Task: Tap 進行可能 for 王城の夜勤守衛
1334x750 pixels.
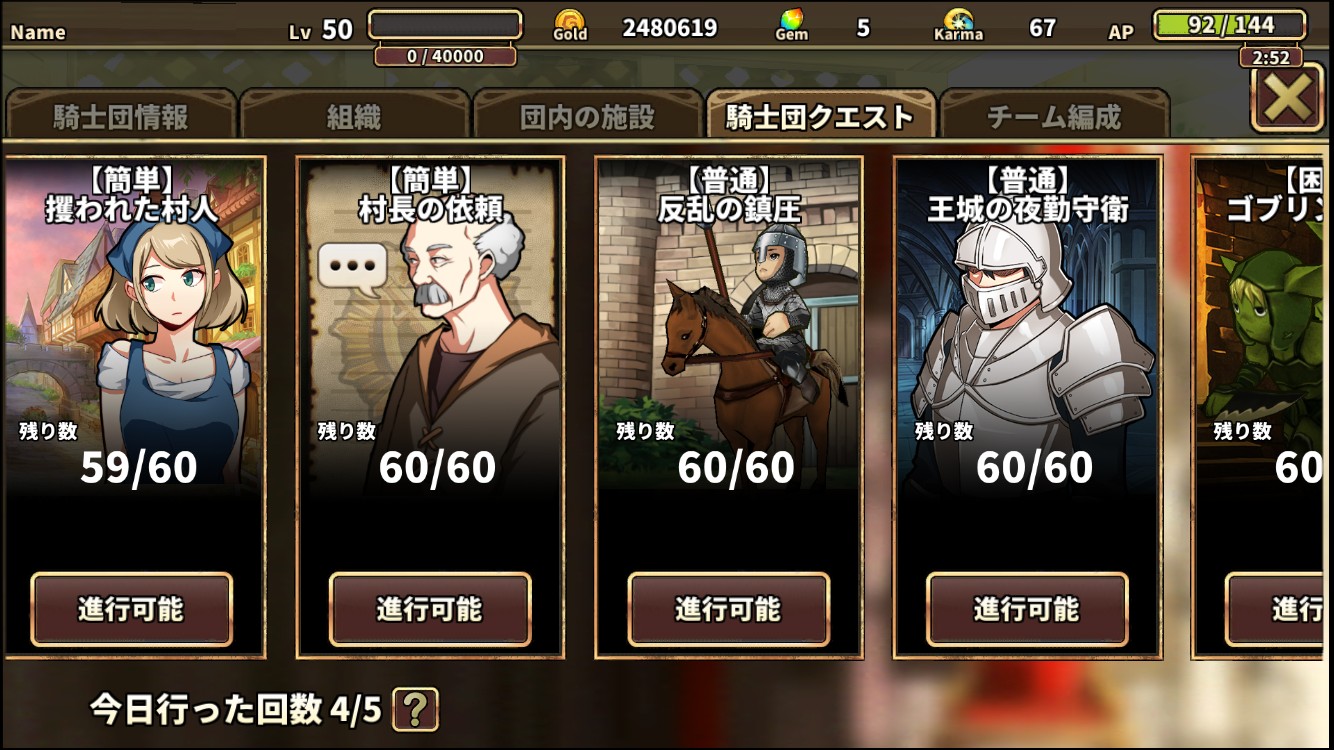Action: tap(1027, 609)
